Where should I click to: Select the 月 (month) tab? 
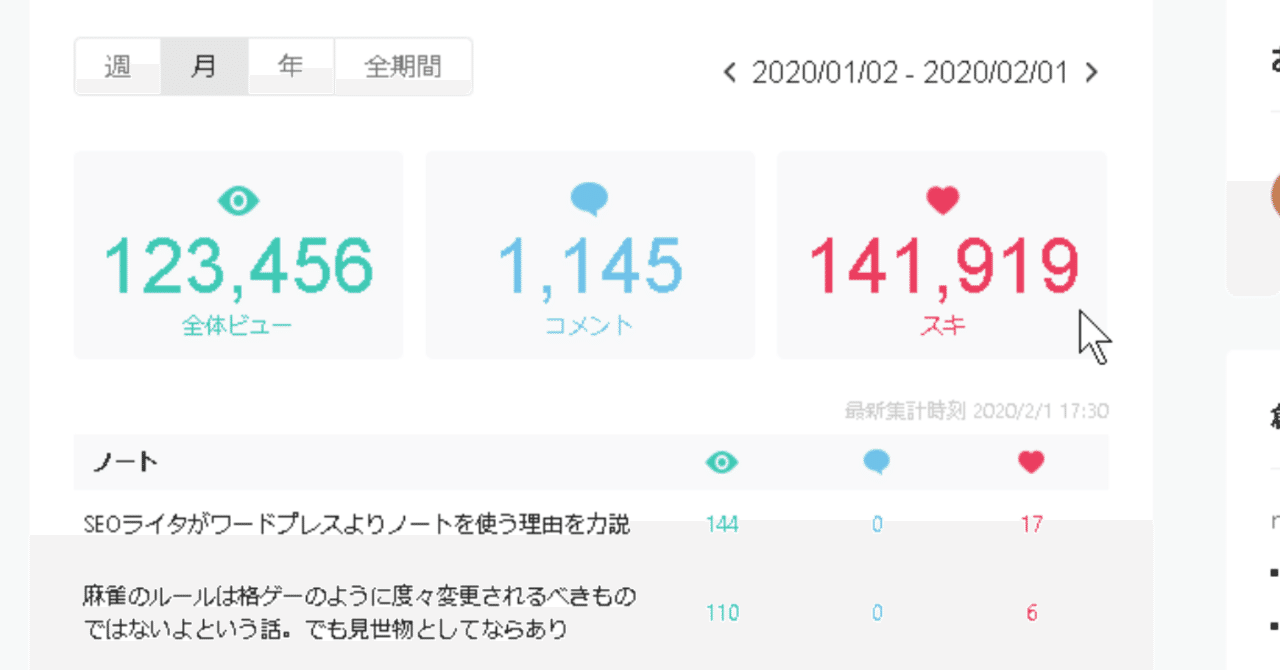pyautogui.click(x=203, y=66)
